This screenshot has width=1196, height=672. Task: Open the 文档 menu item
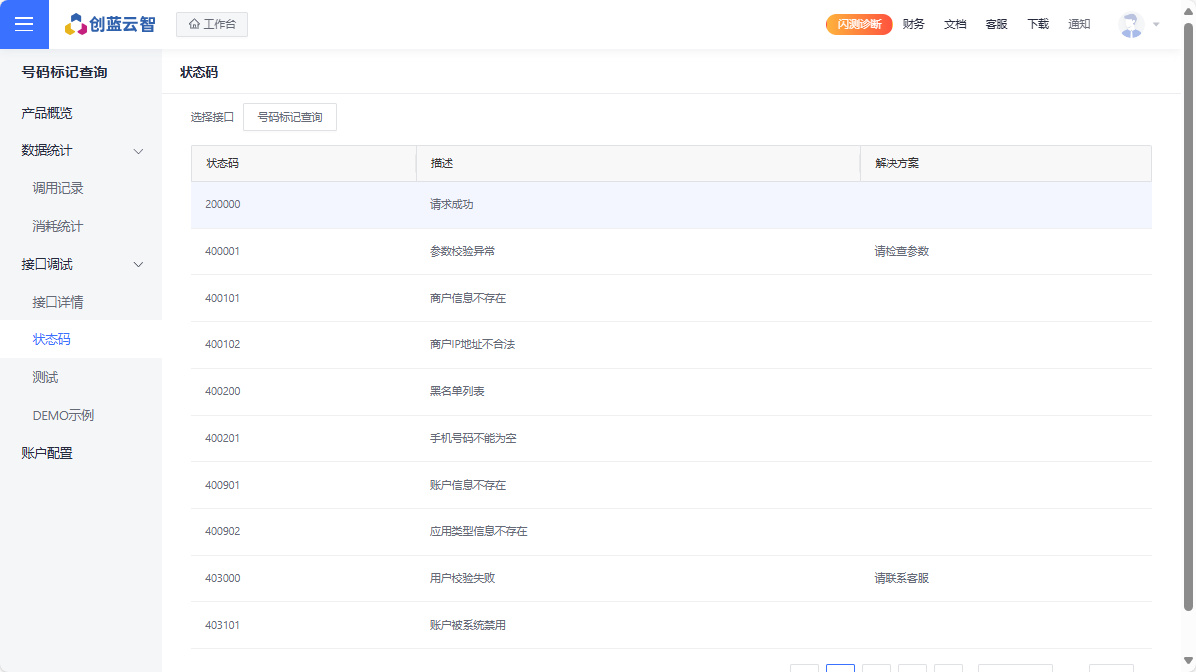point(955,24)
